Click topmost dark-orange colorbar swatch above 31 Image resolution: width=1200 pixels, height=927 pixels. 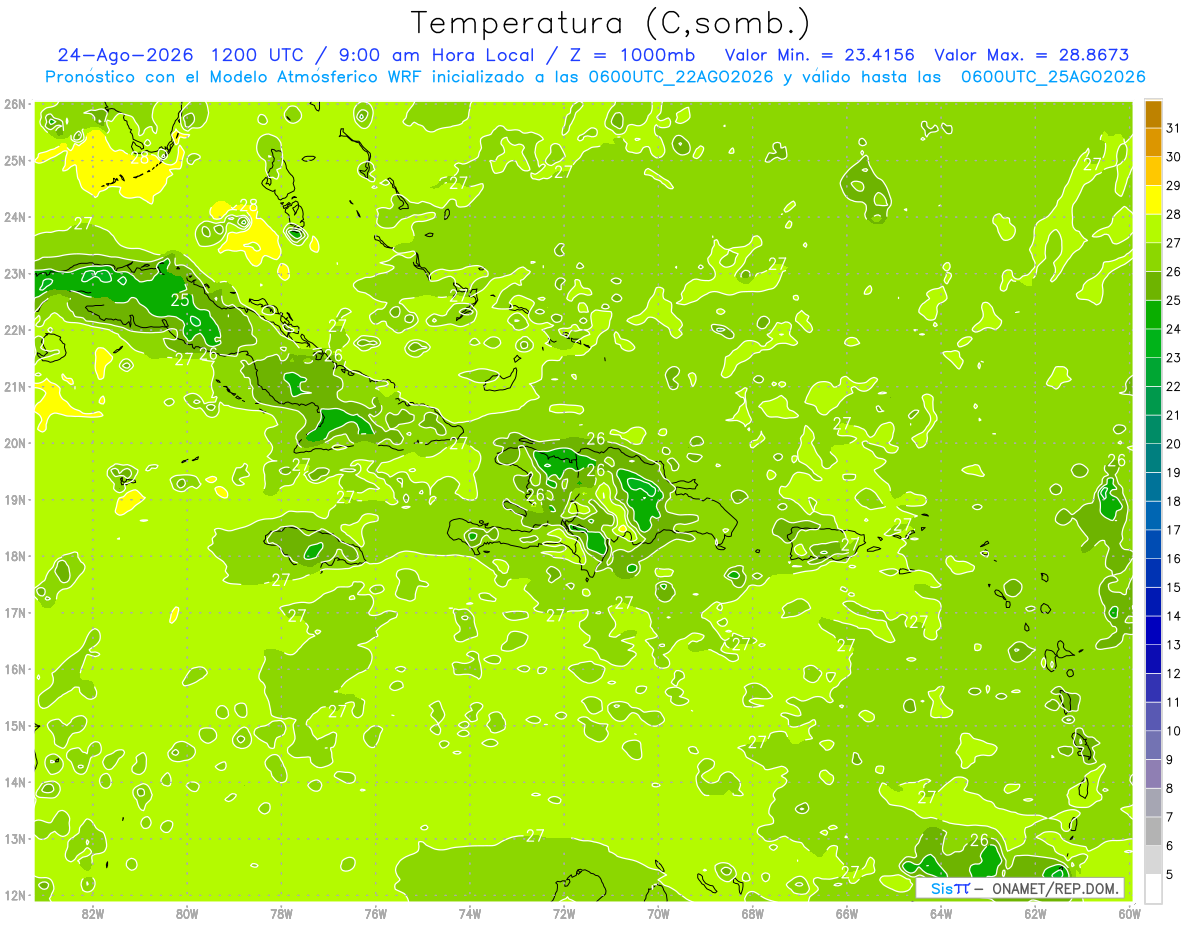coord(1154,115)
